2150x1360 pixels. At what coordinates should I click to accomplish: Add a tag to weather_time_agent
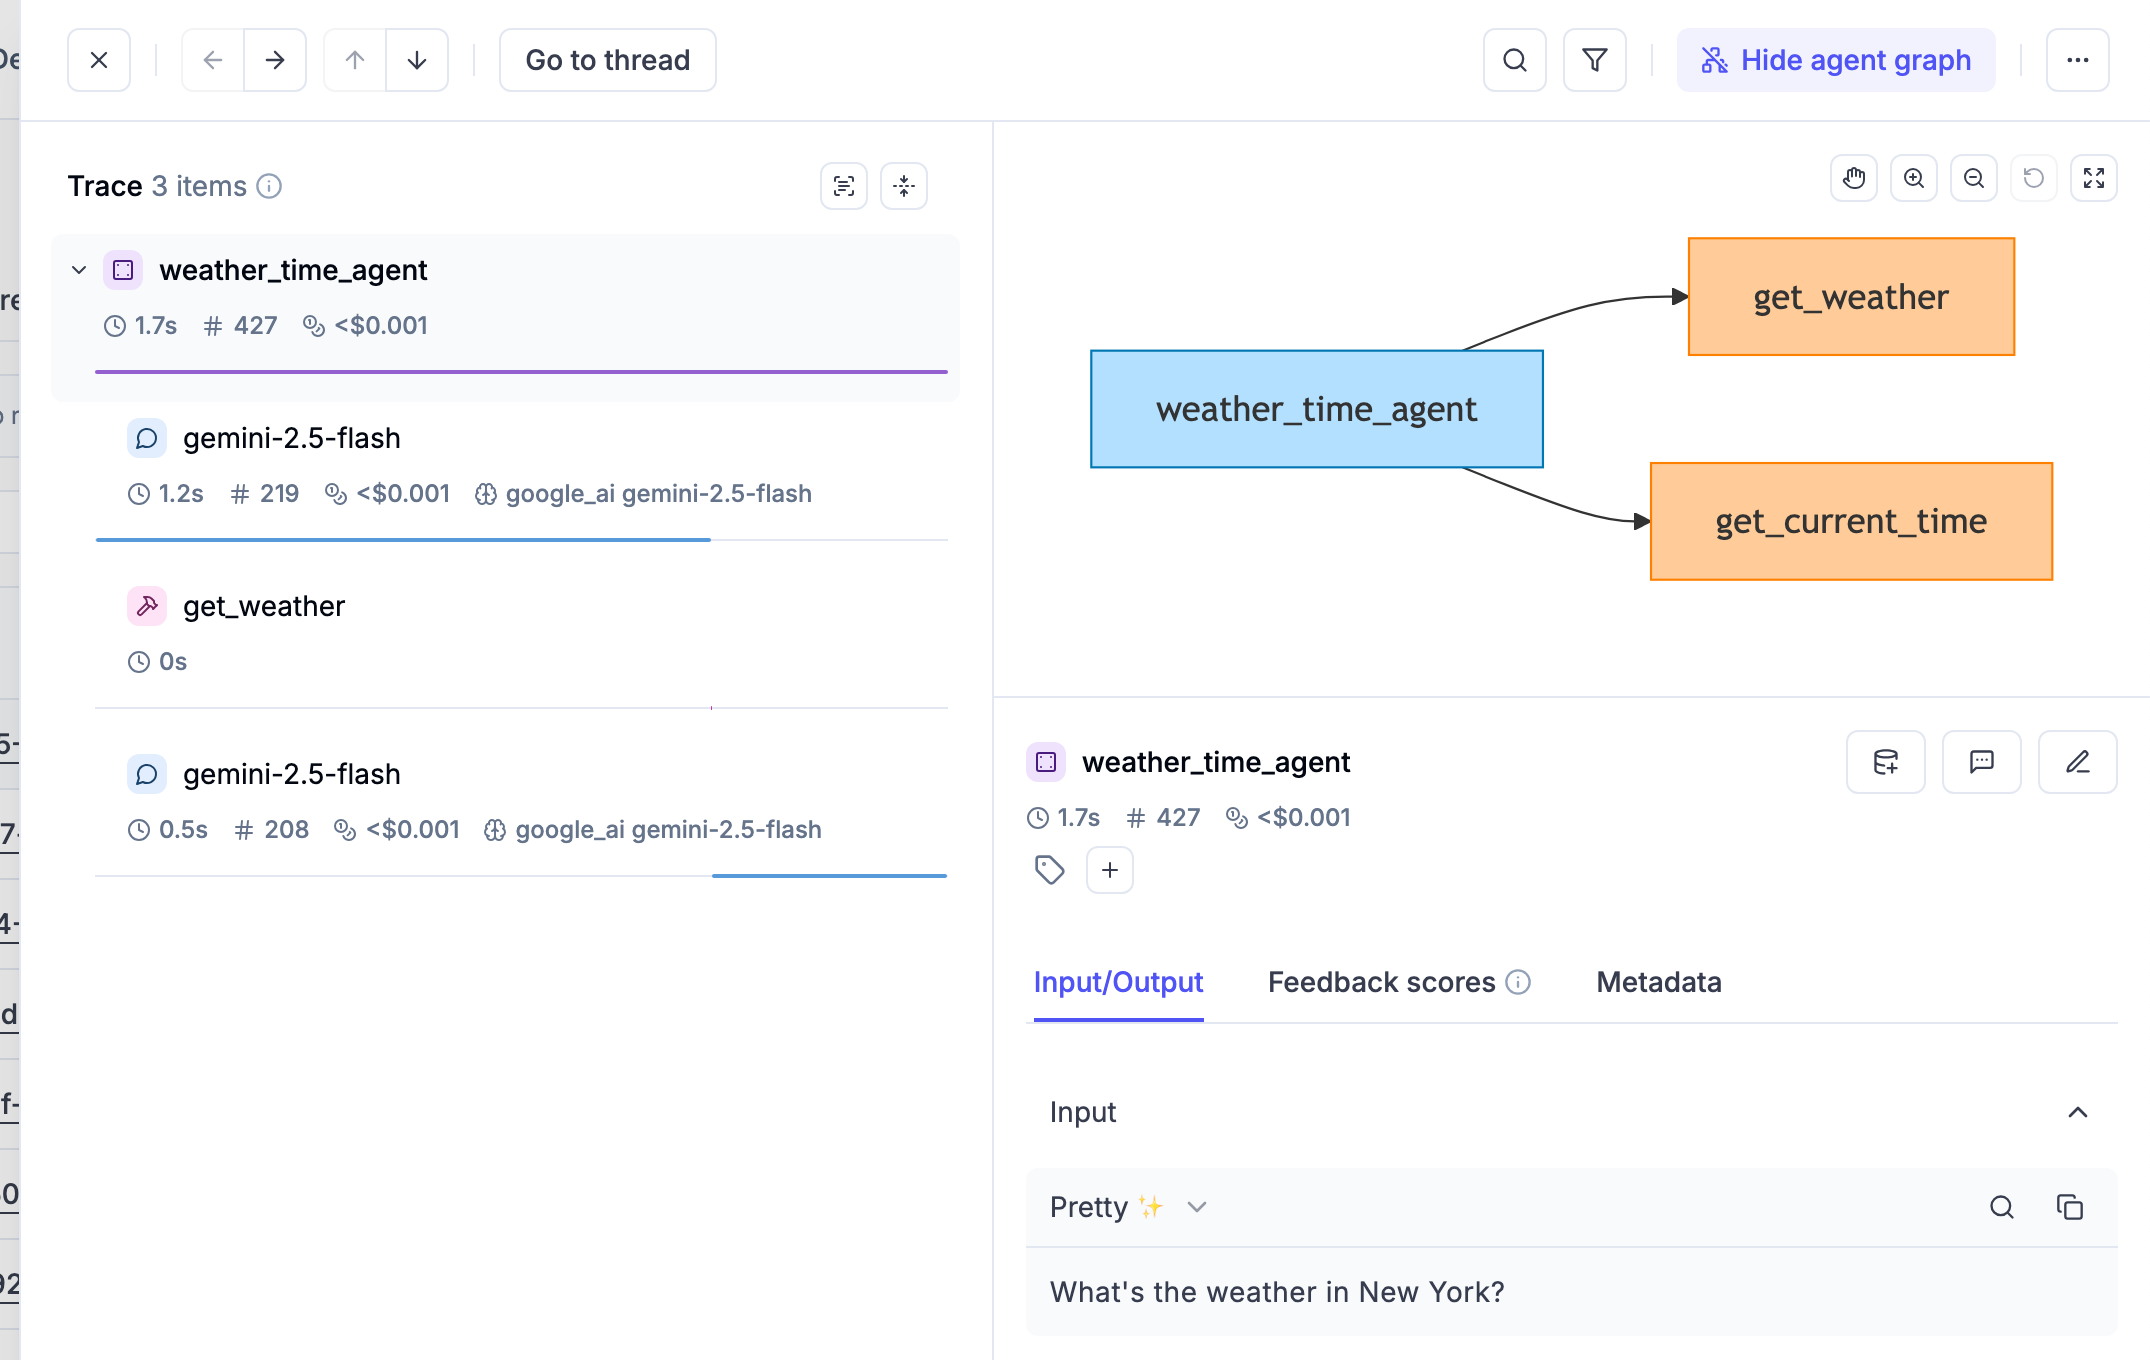[x=1110, y=870]
